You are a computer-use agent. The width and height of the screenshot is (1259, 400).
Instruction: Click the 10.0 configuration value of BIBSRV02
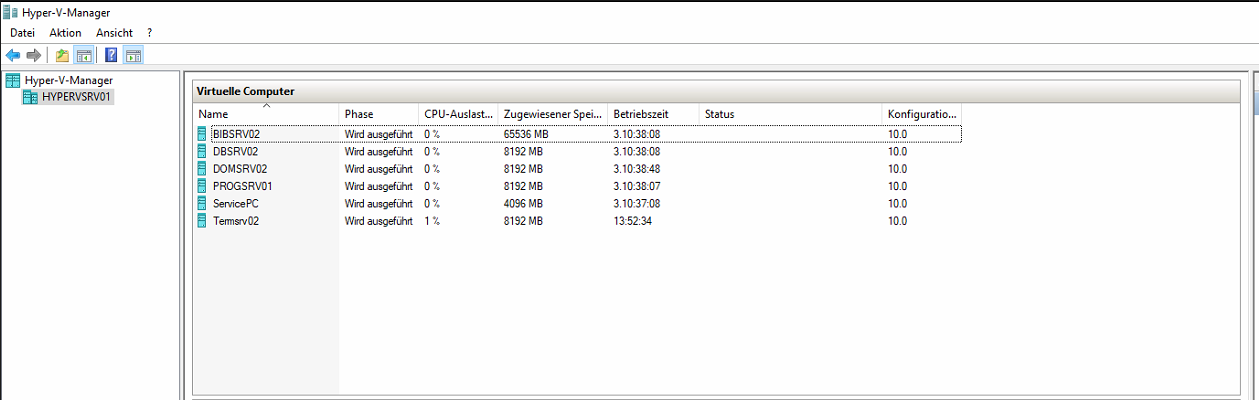point(897,134)
